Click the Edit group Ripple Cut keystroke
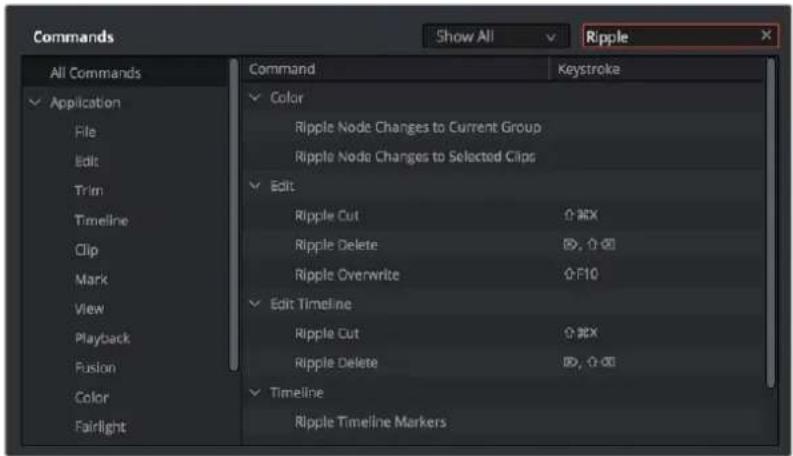793x456 pixels. tap(581, 215)
